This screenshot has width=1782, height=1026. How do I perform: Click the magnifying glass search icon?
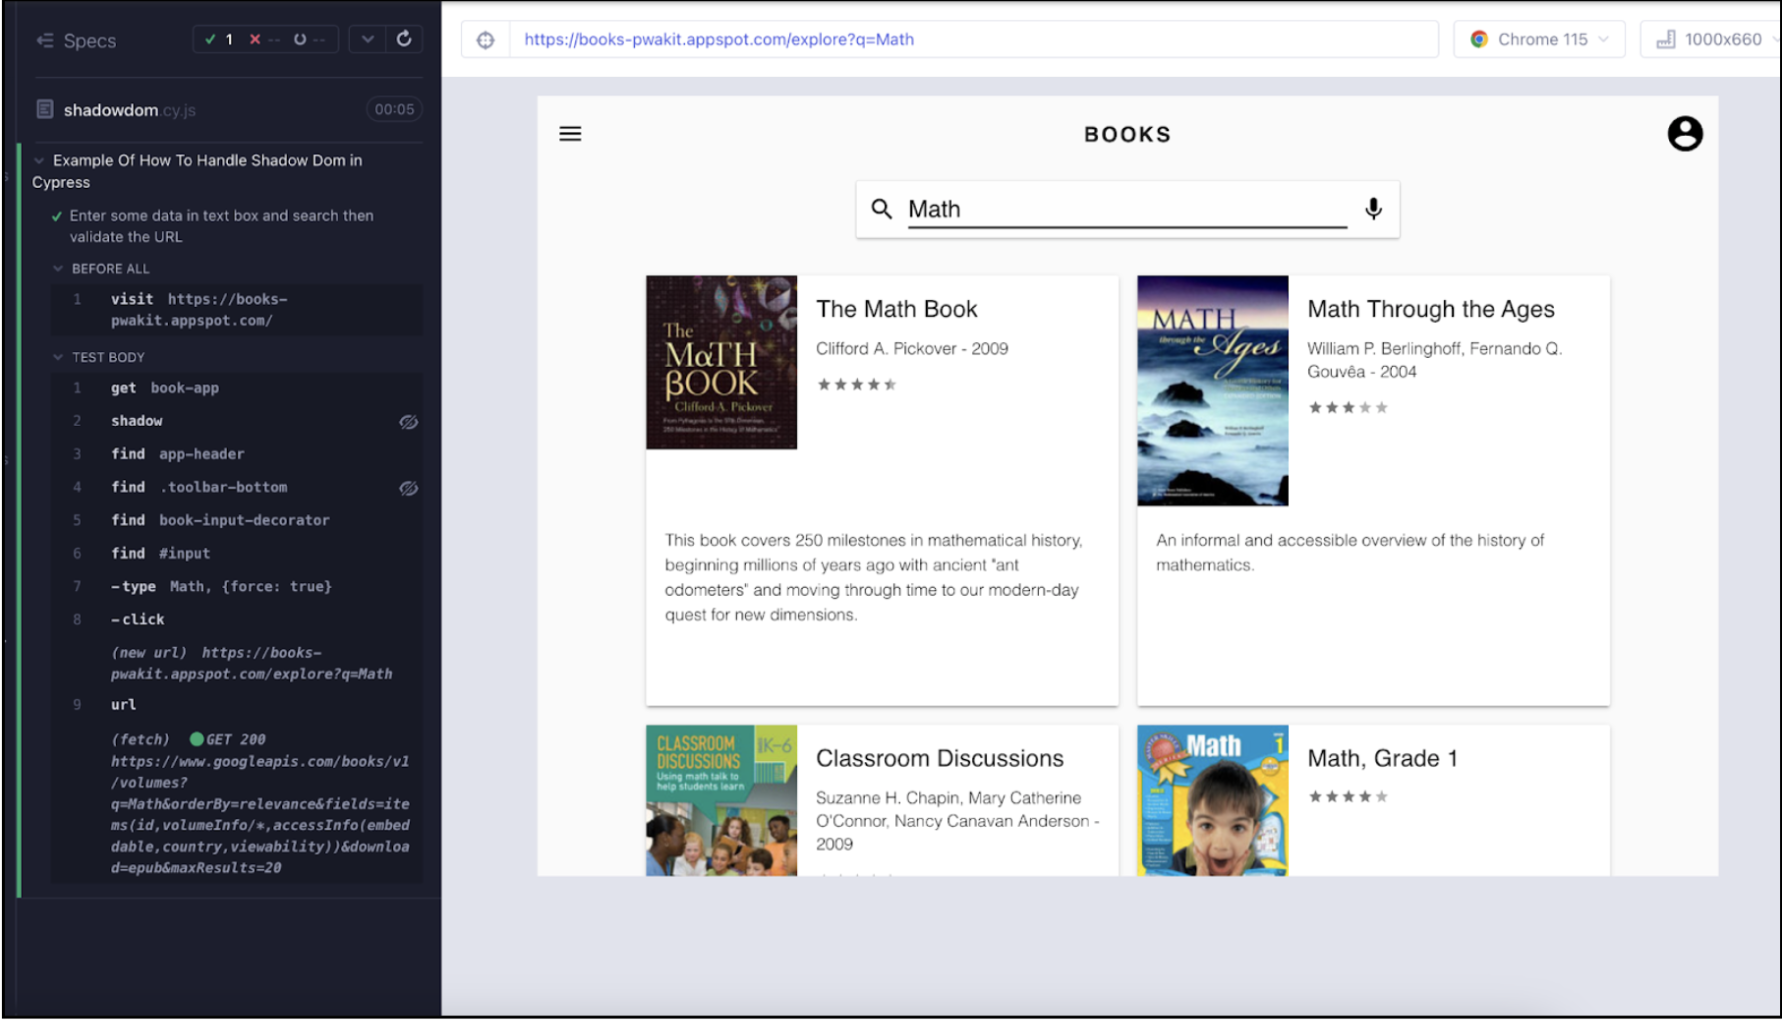click(x=881, y=208)
